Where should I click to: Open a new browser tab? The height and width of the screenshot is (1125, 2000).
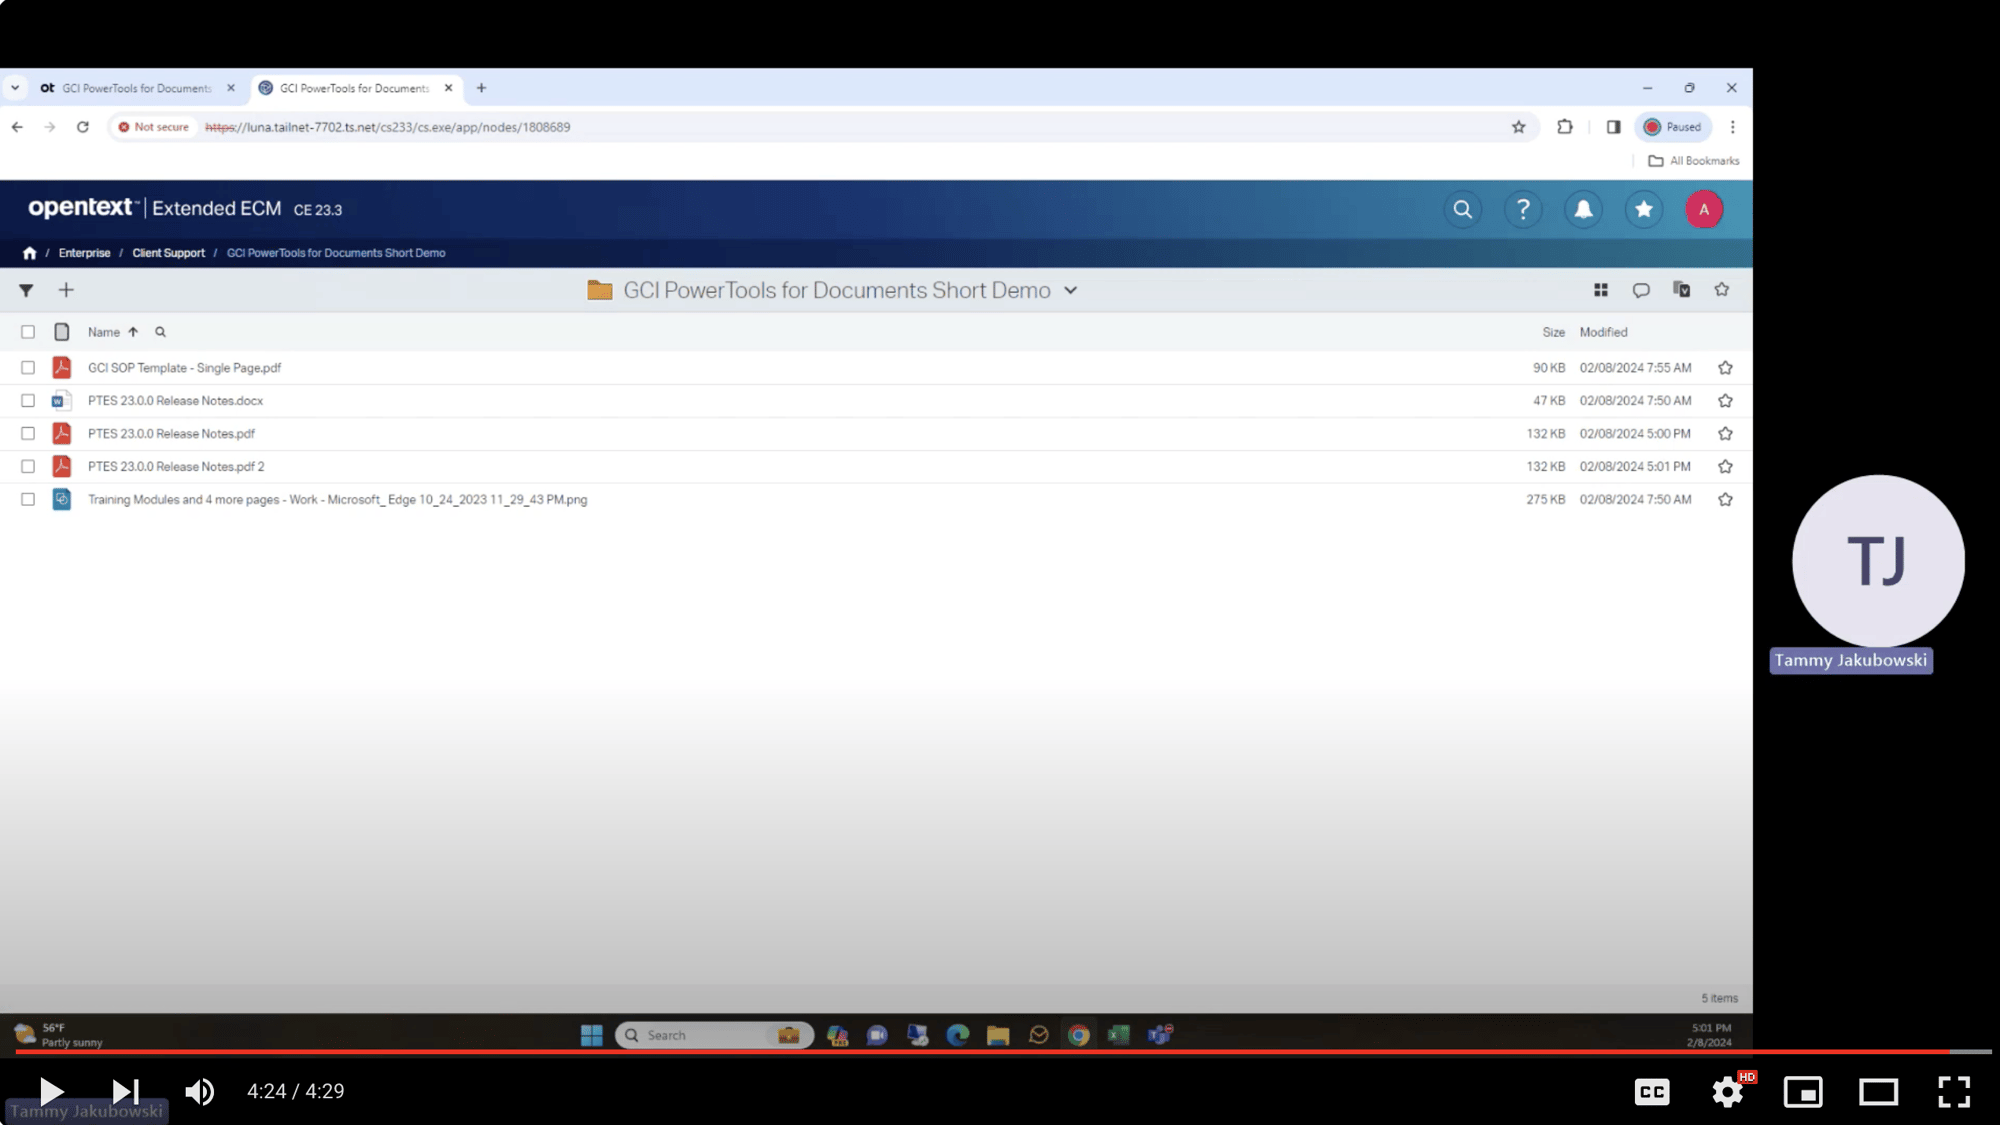[481, 88]
